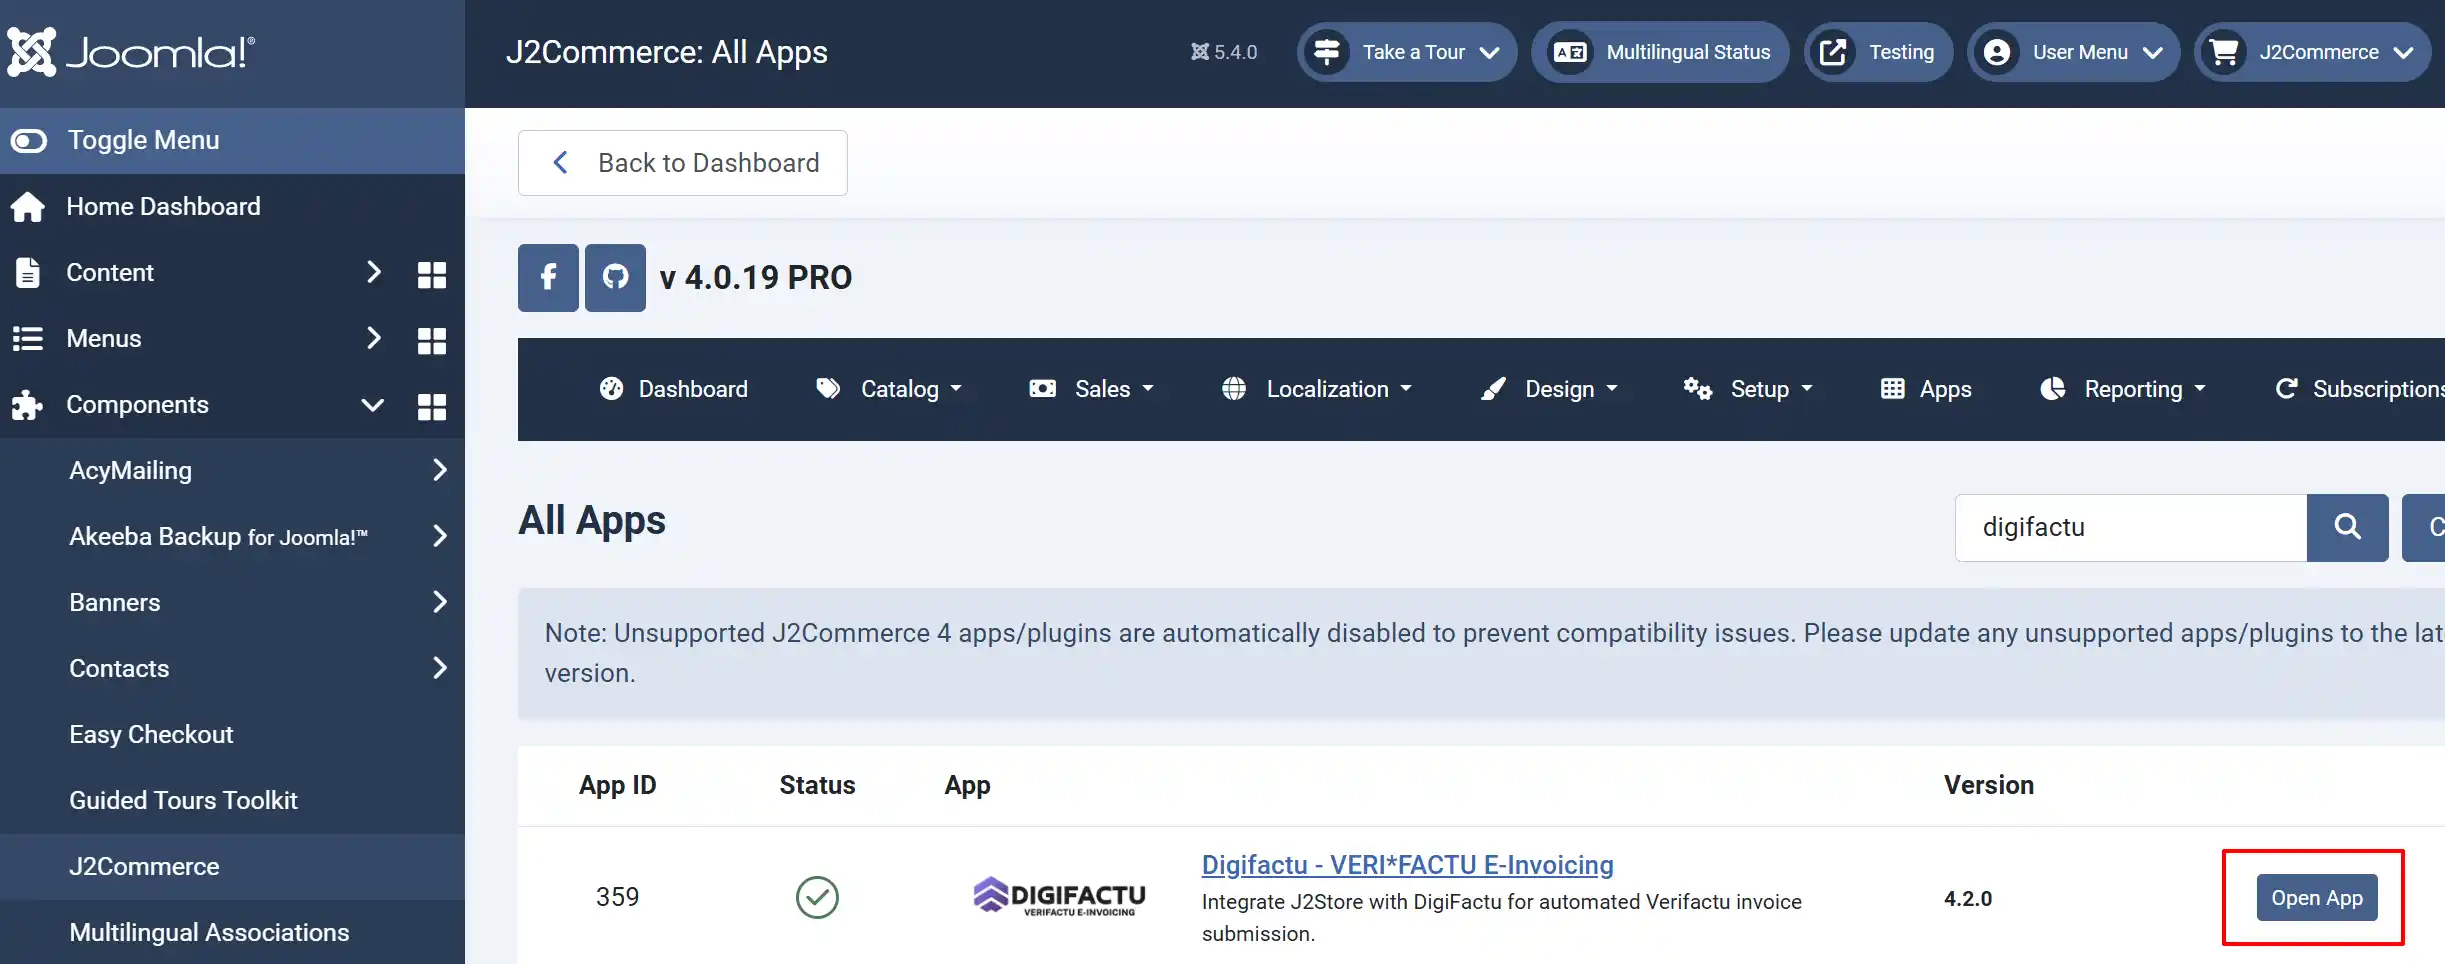Click the J2Commerce shopping cart icon
This screenshot has height=964, width=2445.
(x=2224, y=52)
